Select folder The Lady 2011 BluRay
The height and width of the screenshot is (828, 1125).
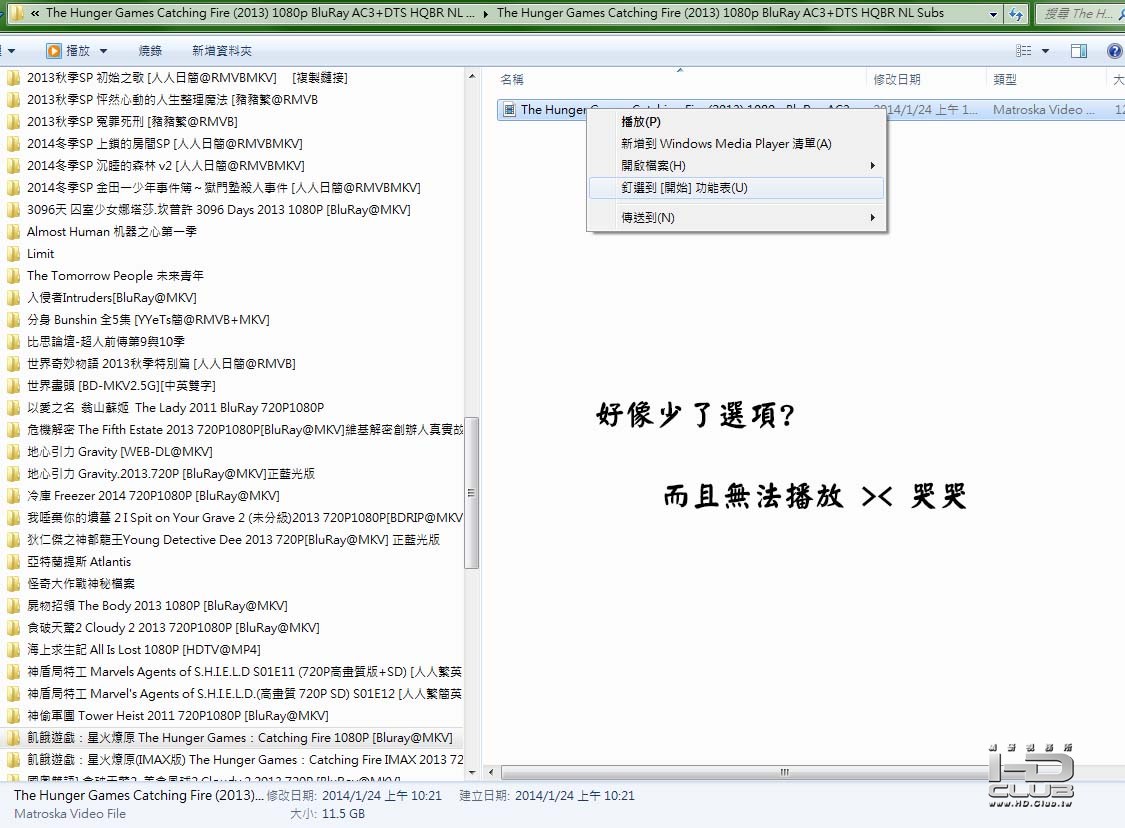click(x=165, y=408)
